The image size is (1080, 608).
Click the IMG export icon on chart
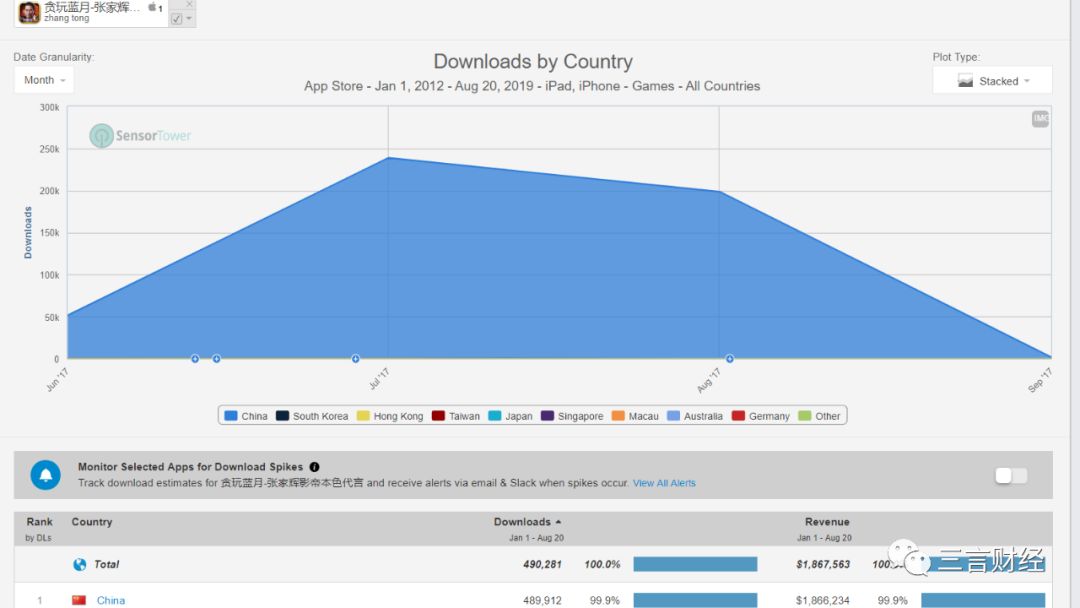pos(1040,119)
